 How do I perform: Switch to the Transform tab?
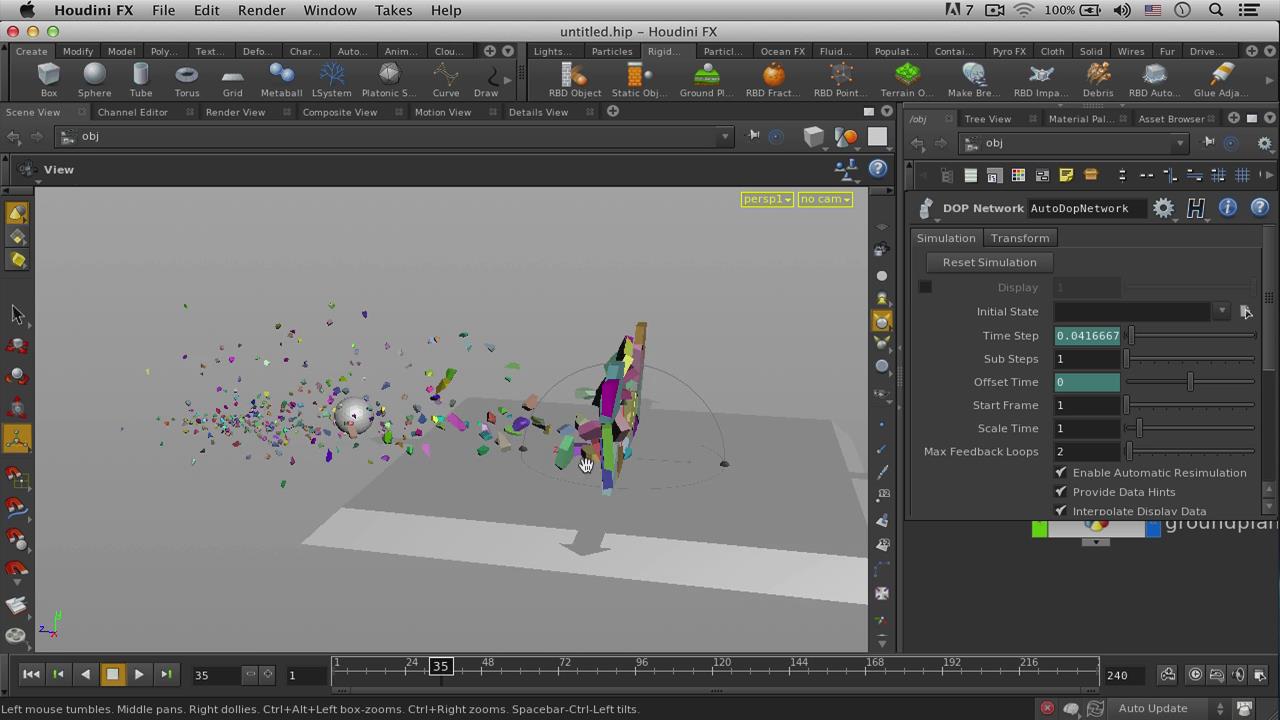1020,238
